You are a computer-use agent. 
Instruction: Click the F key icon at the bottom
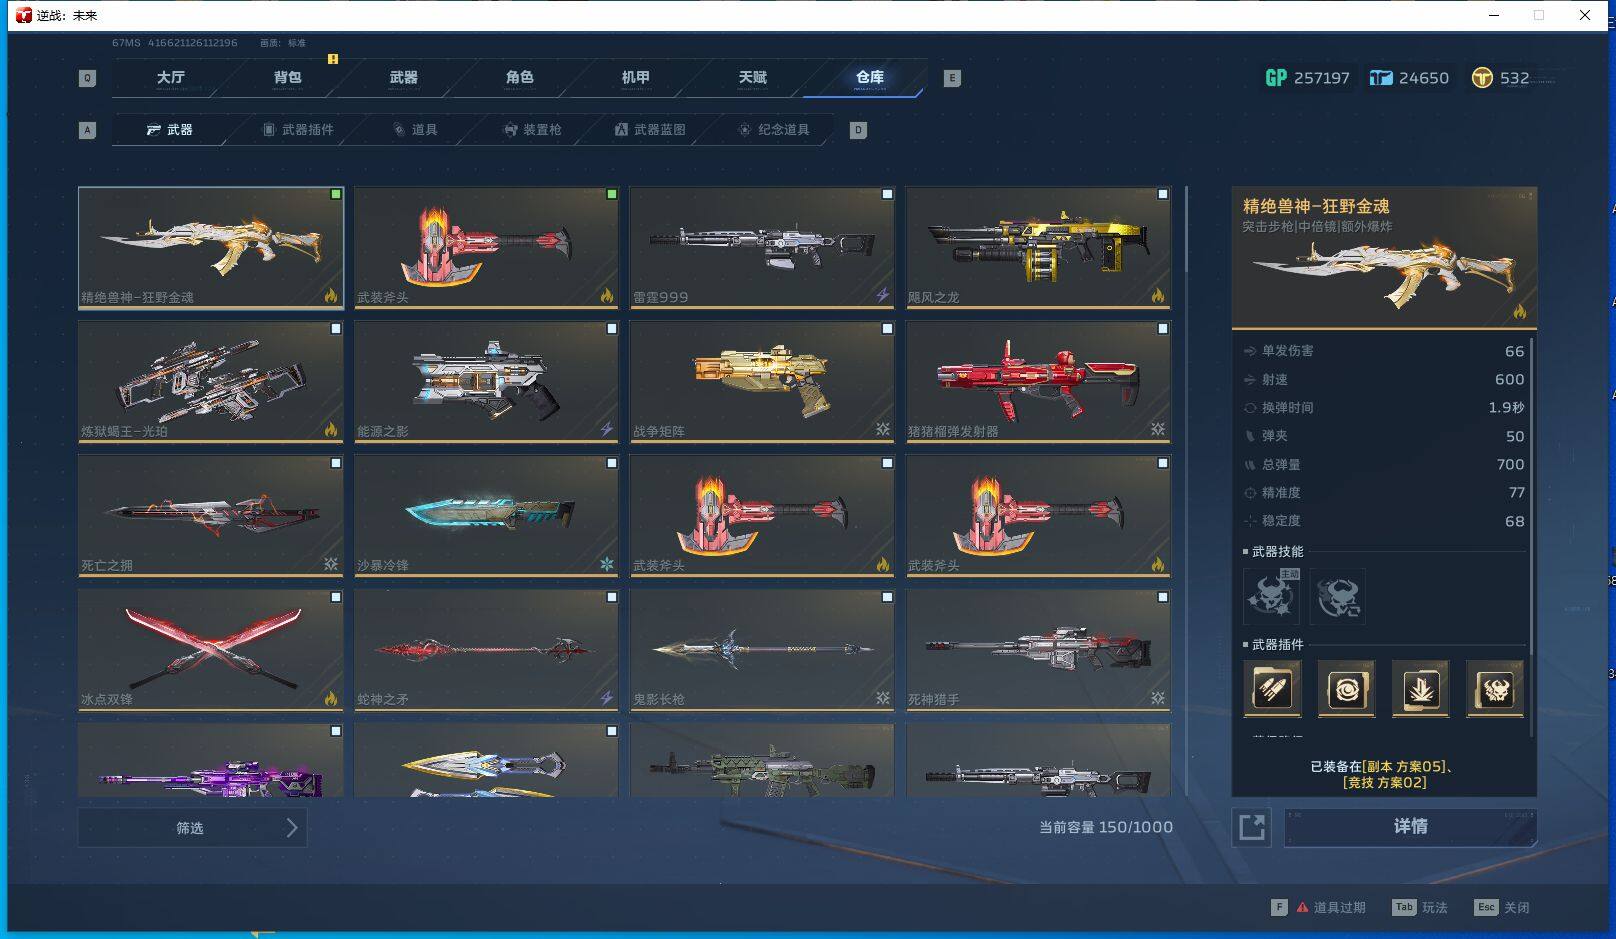coord(1279,907)
